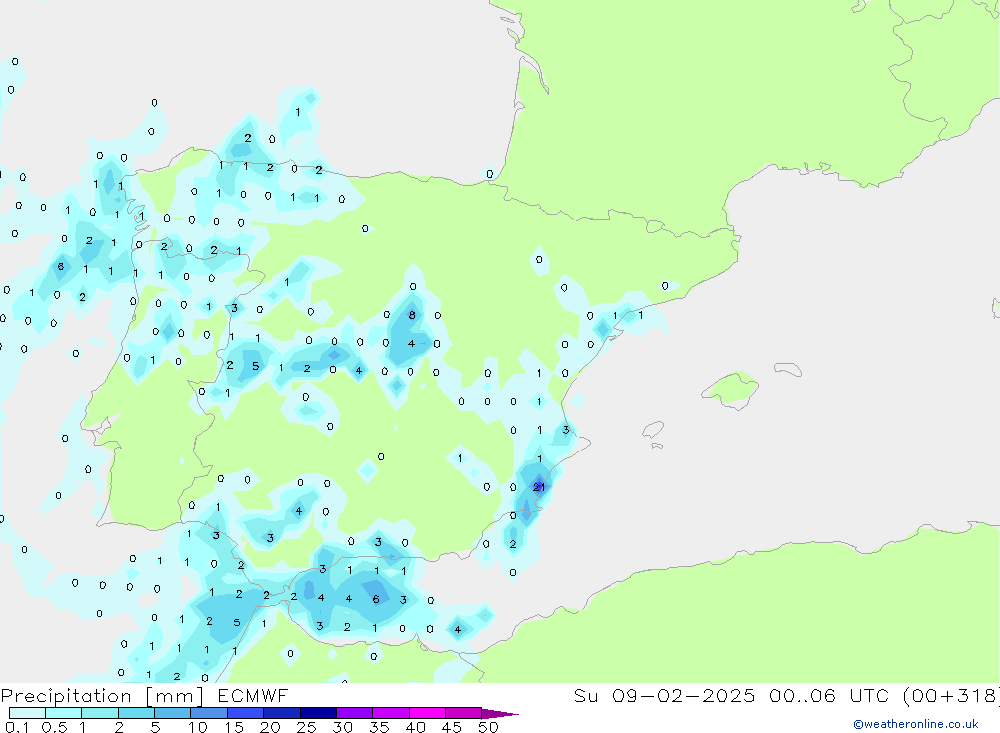Choose the 30–35 mm violet swatch
Image resolution: width=1000 pixels, height=733 pixels.
pyautogui.click(x=354, y=713)
